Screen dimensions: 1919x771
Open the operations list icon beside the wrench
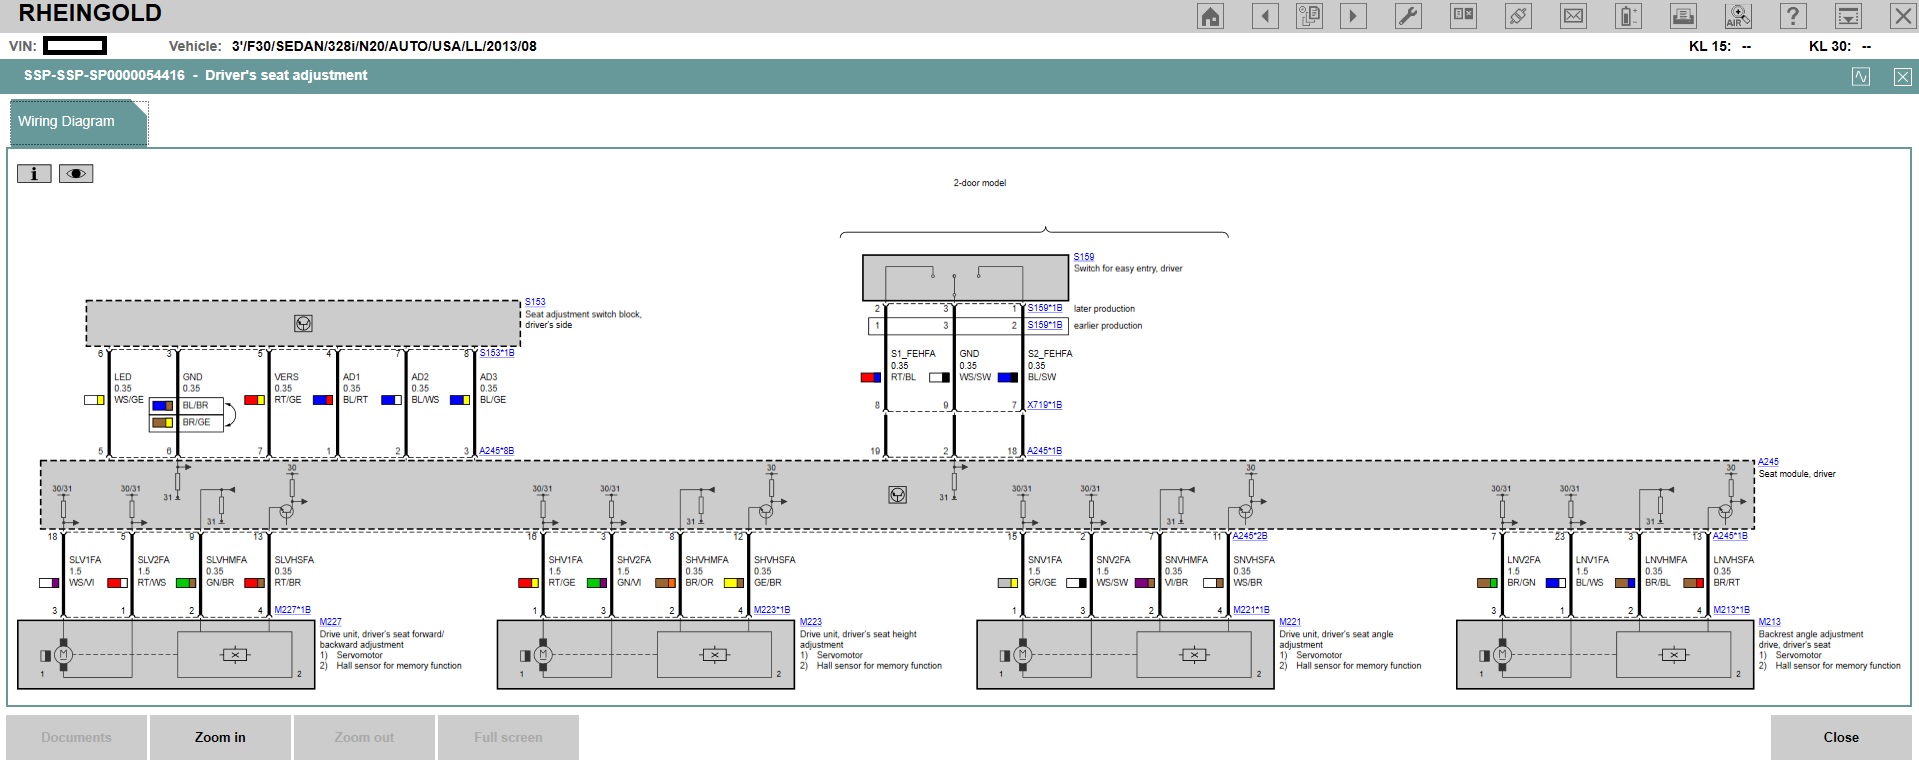coord(1464,16)
